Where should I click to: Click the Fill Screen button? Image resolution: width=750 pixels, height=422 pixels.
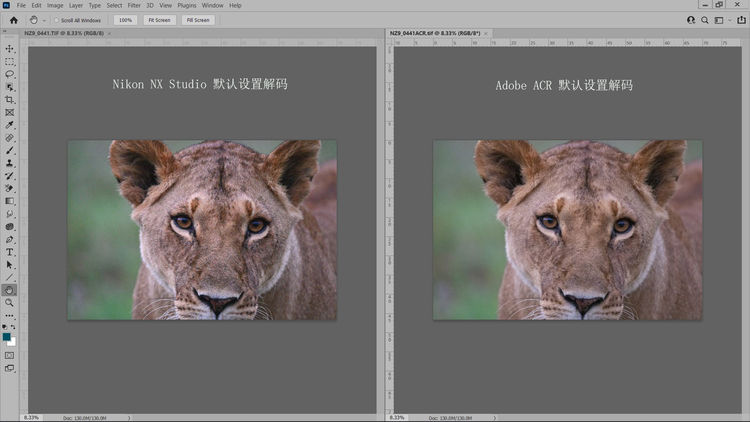point(197,19)
